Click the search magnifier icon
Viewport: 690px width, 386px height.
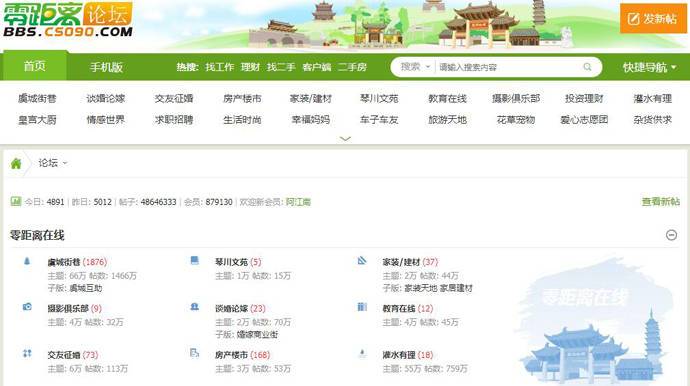[587, 67]
